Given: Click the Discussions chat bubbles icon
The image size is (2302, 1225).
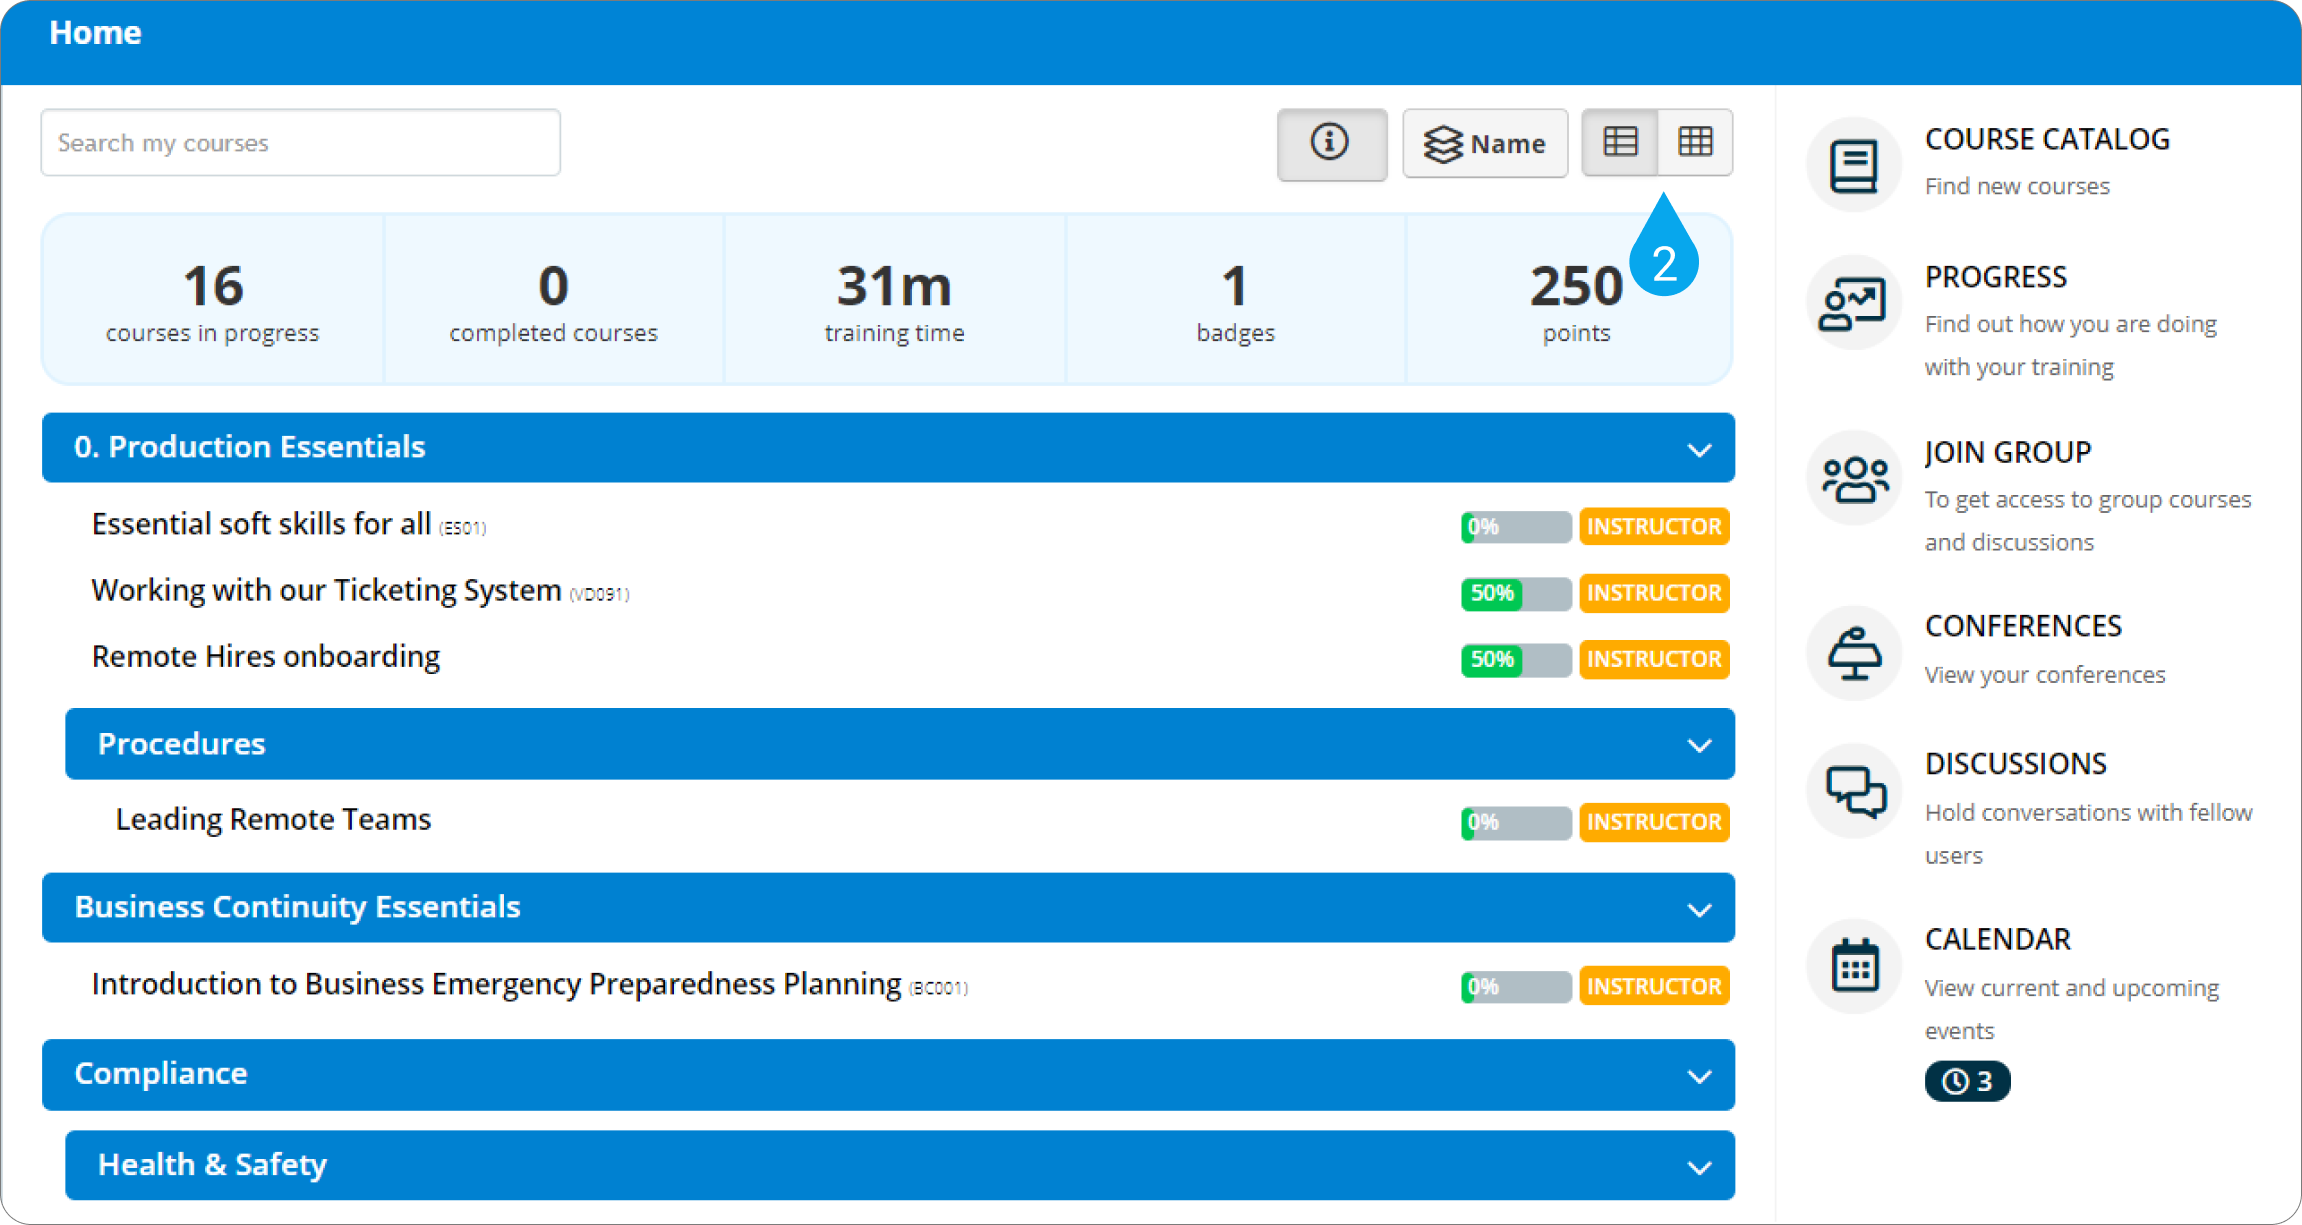Looking at the screenshot, I should (1853, 791).
